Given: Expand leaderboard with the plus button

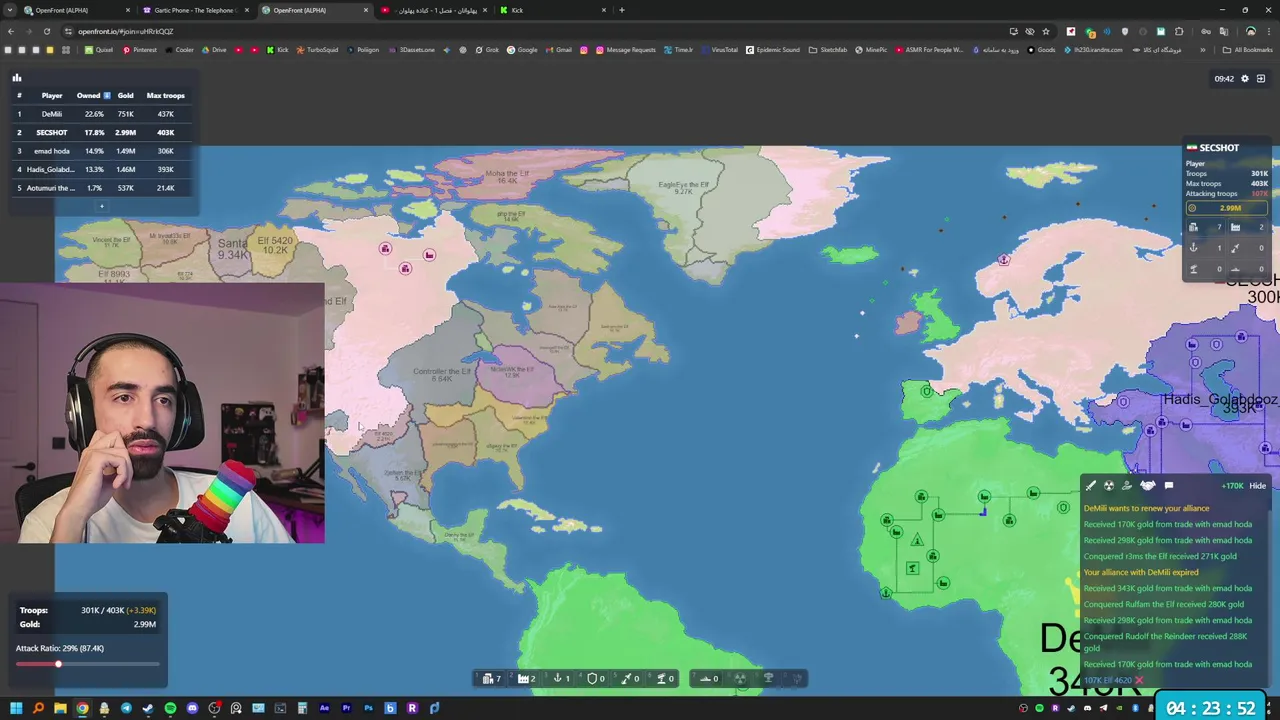Looking at the screenshot, I should [101, 206].
